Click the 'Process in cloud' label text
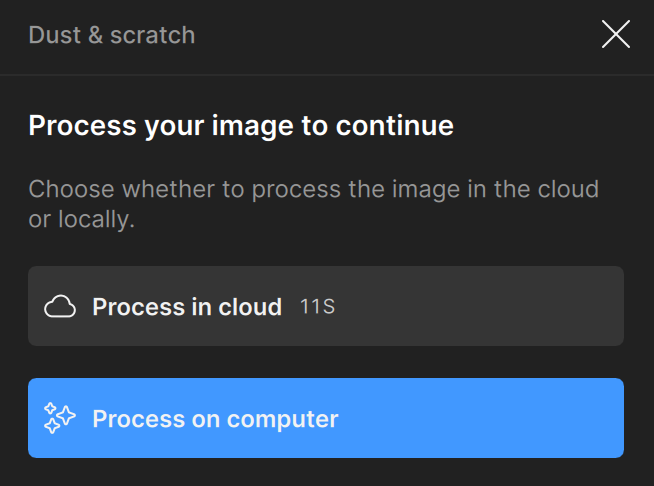This screenshot has width=654, height=486. (x=187, y=307)
